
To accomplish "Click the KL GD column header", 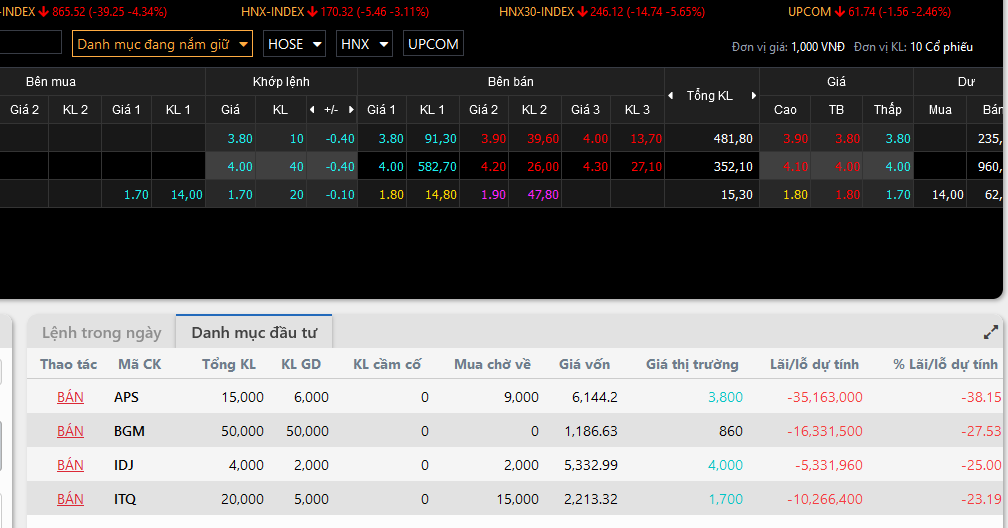I will pos(301,364).
